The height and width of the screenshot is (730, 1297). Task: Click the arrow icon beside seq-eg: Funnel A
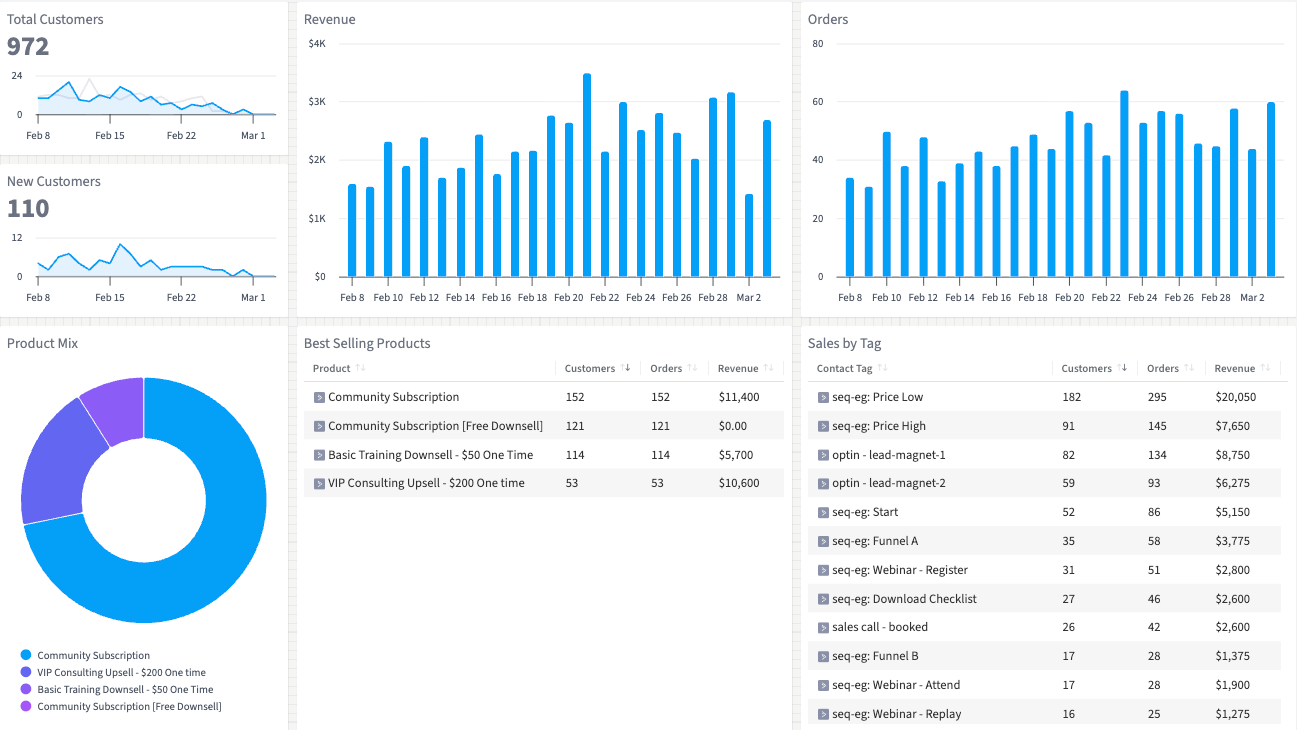(823, 541)
